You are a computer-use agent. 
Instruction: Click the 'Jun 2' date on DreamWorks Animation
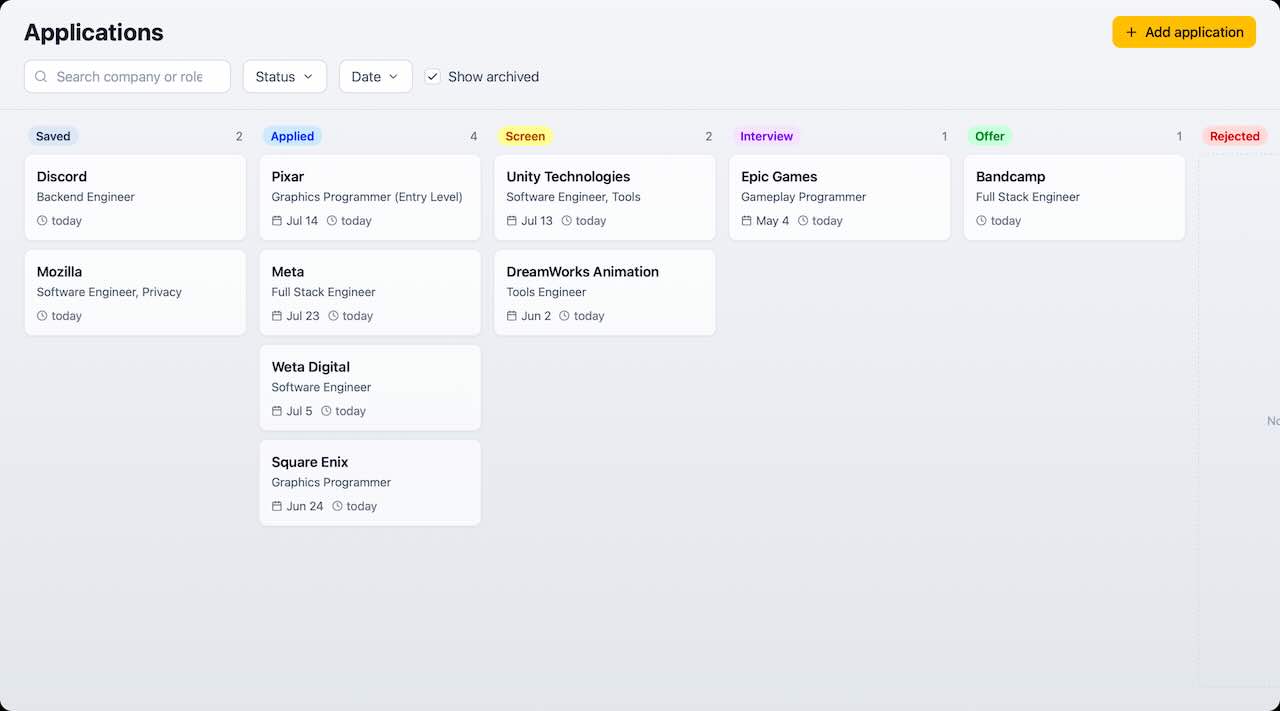(536, 316)
